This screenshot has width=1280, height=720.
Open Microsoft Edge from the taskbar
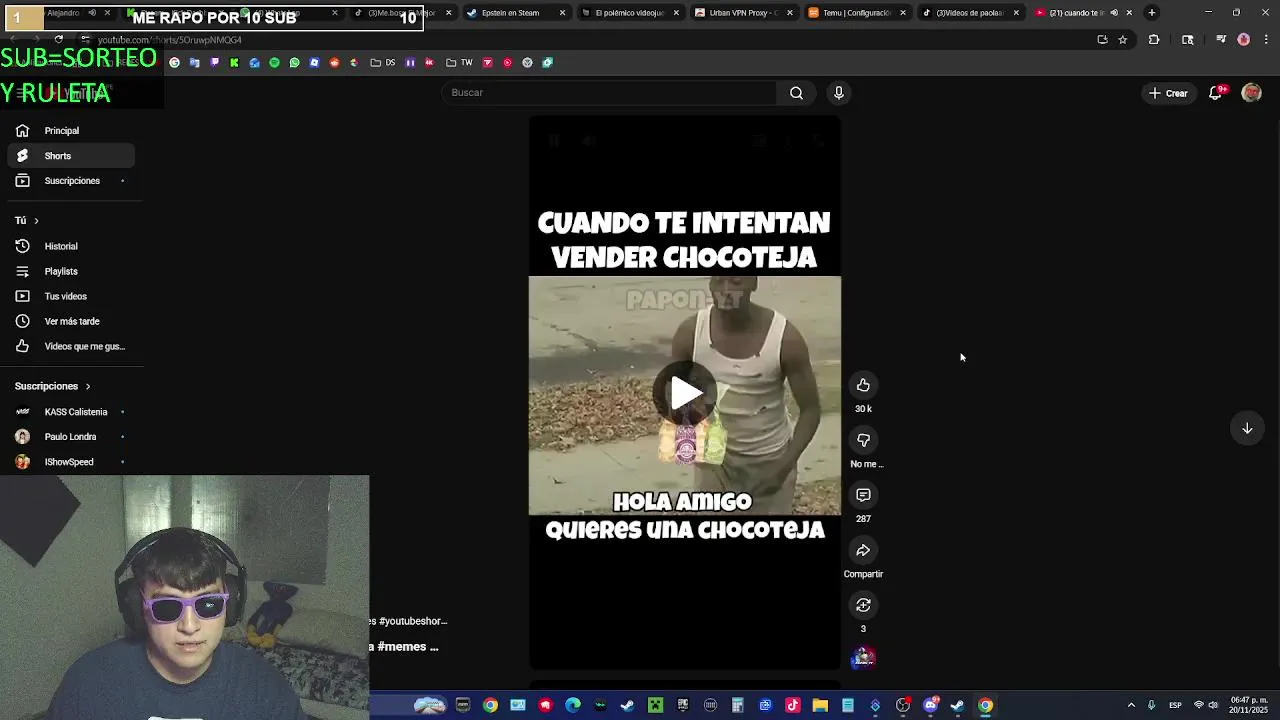pos(573,705)
